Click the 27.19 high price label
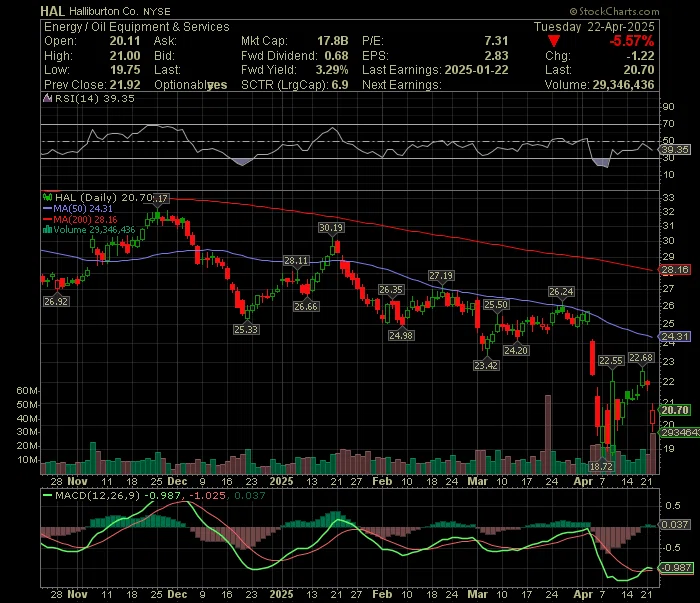The image size is (700, 603). coord(441,276)
